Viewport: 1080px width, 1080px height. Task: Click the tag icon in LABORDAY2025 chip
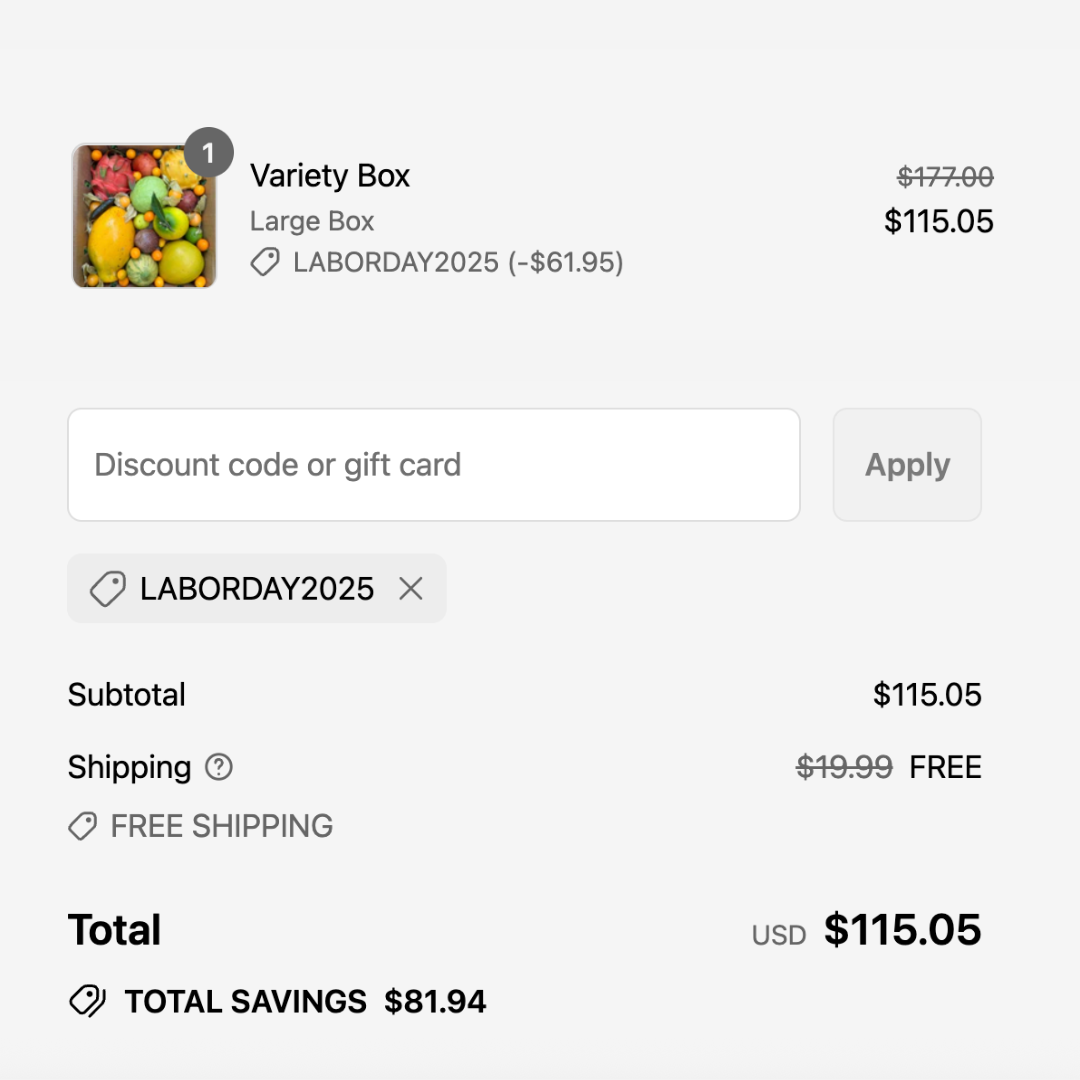[x=107, y=589]
